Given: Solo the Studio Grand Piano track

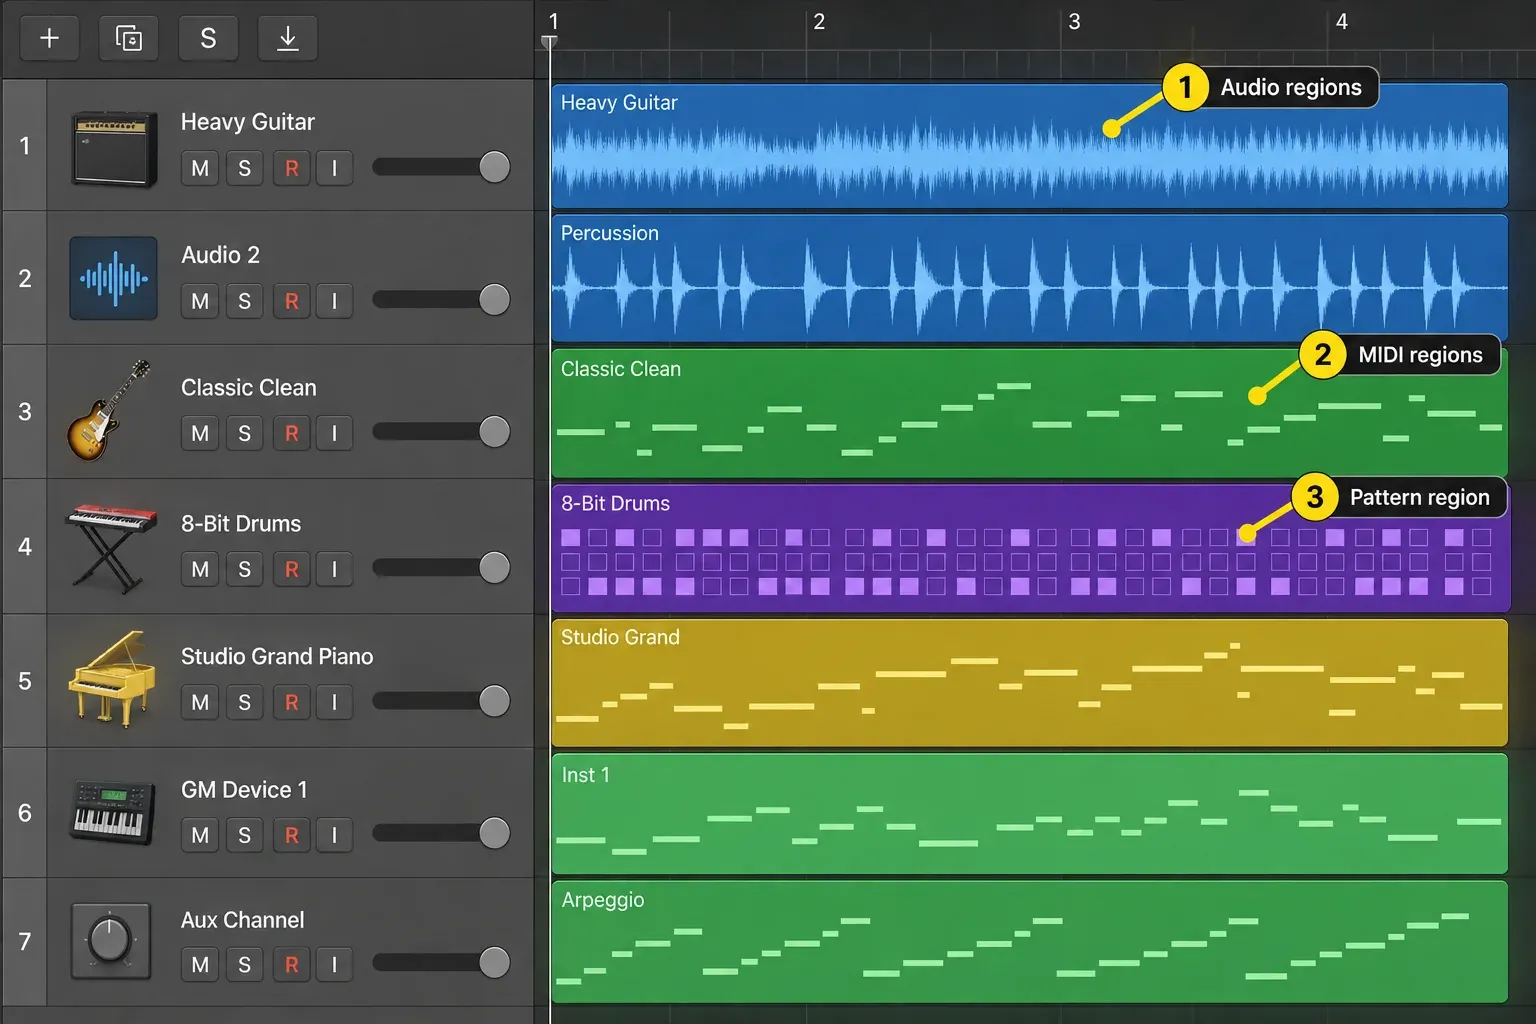Looking at the screenshot, I should (x=245, y=702).
